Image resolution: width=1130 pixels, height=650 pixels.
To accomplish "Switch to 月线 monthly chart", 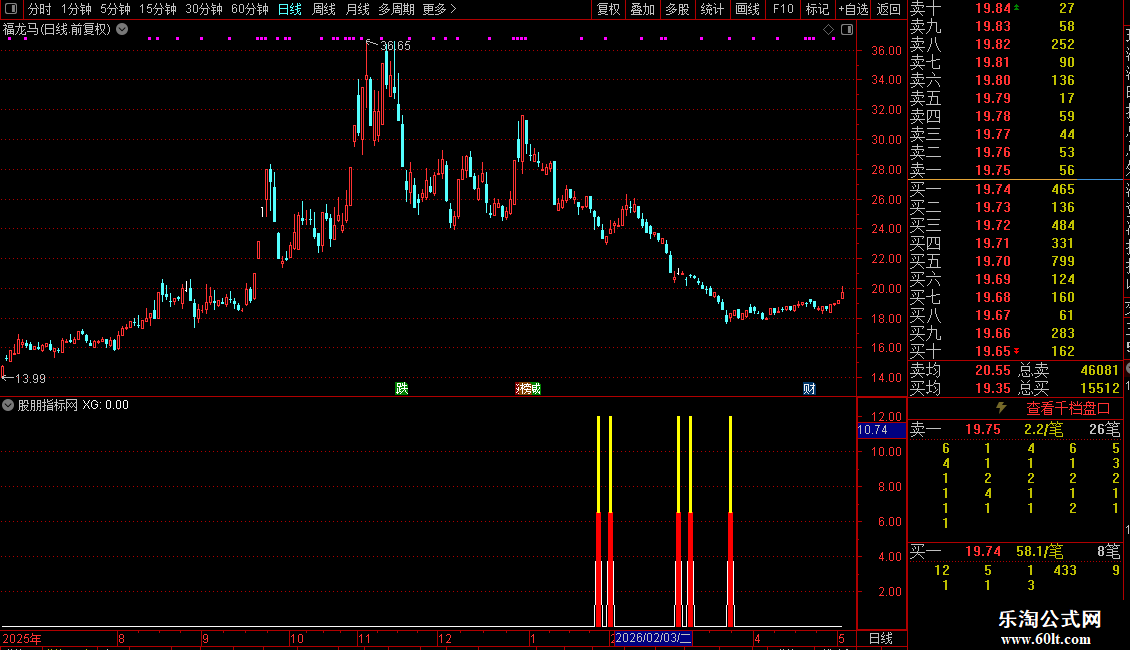I will pos(357,9).
